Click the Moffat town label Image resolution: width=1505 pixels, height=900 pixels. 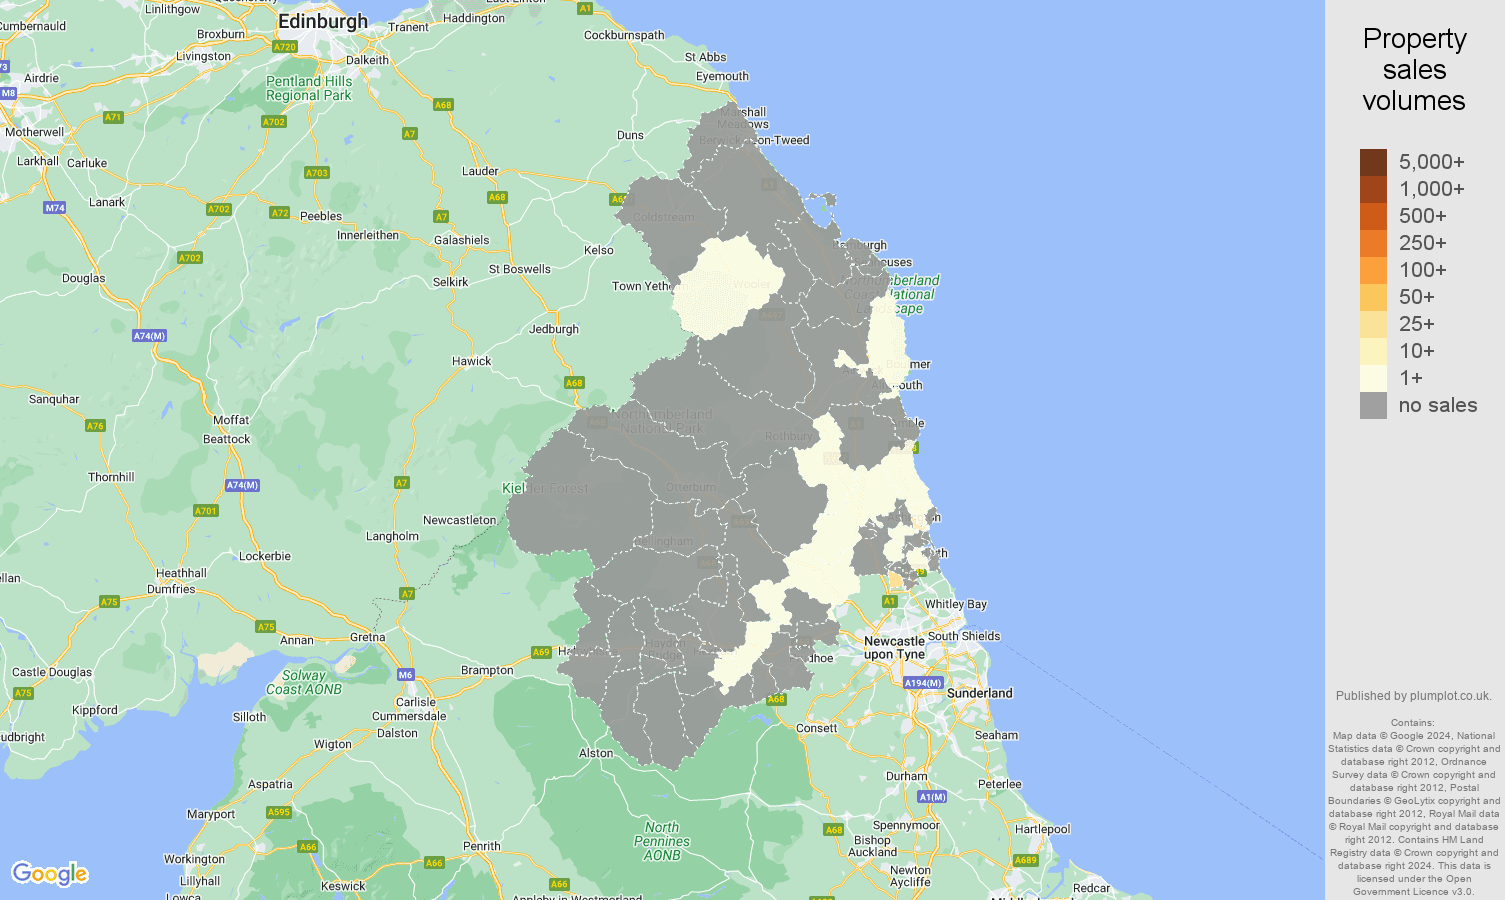coord(231,420)
